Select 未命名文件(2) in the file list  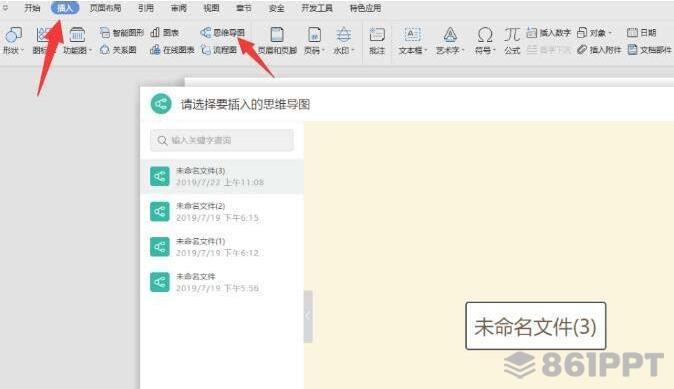[x=222, y=212]
